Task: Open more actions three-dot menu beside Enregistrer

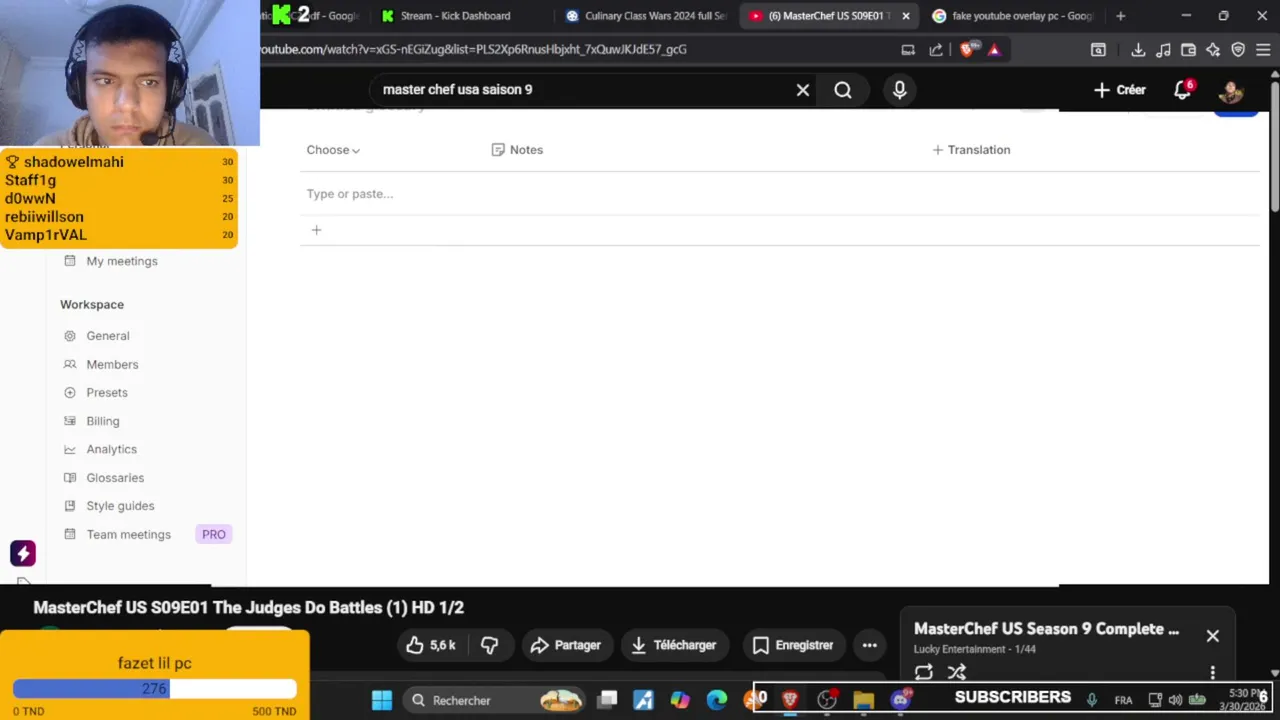Action: (x=870, y=645)
